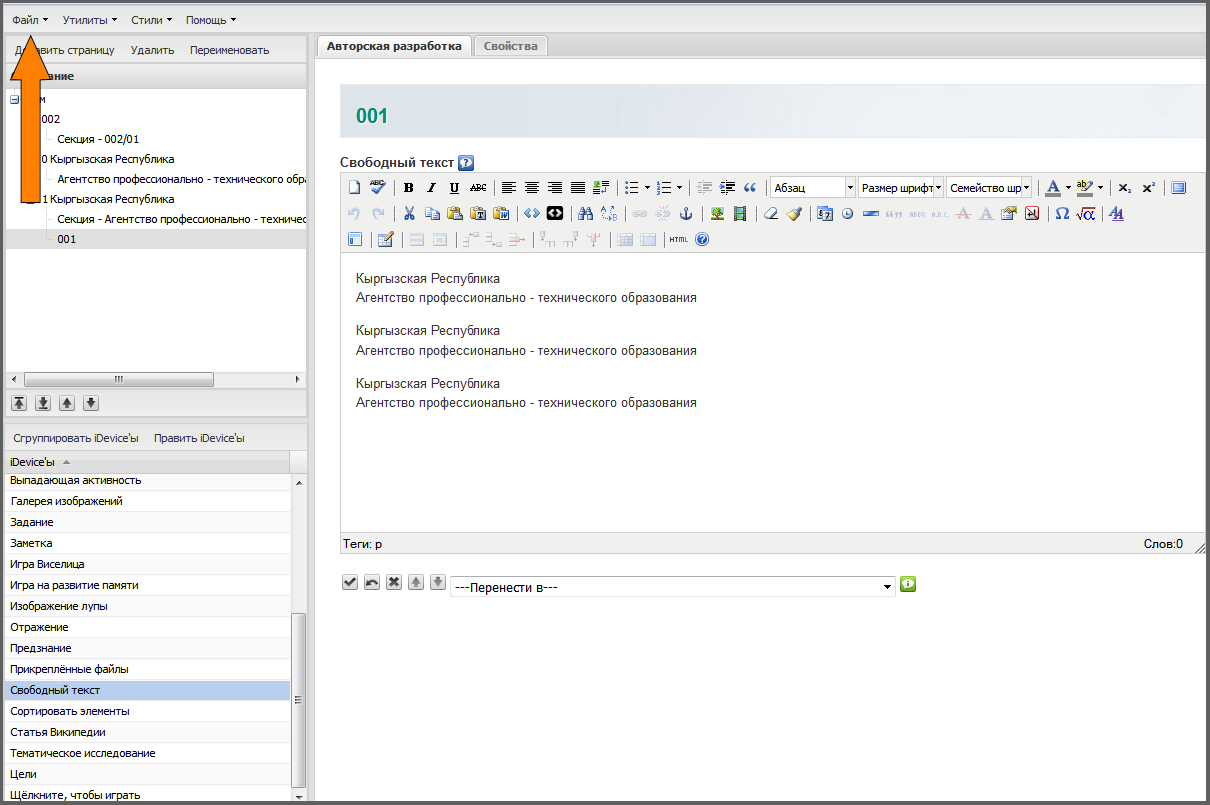Select Галерея изображений iDevice
This screenshot has height=805, width=1210.
[x=147, y=501]
